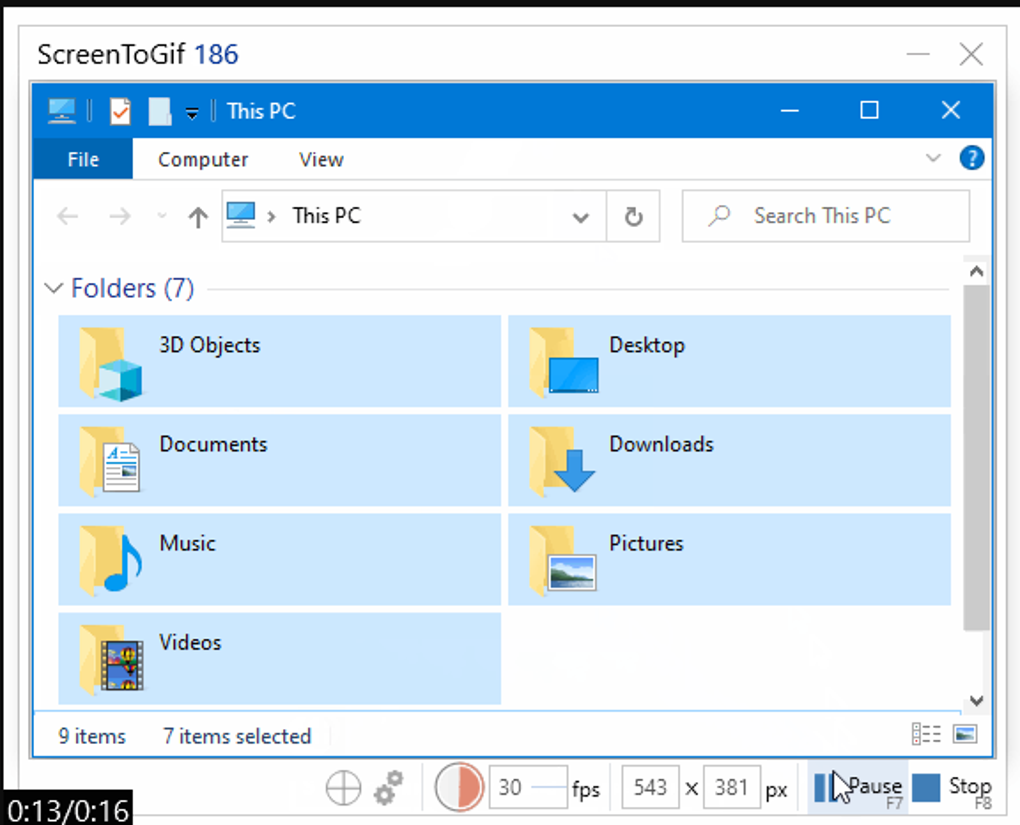Expand the address bar history dropdown
Viewport: 1020px width, 825px height.
(580, 217)
